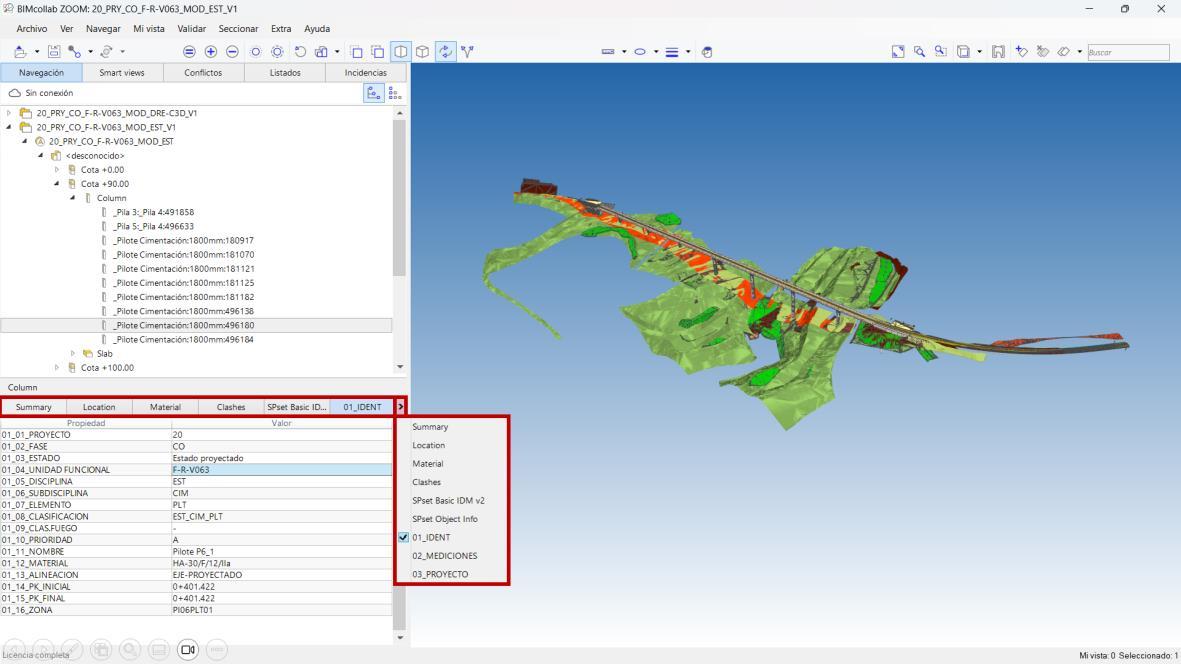The image size is (1181, 664).
Task: Choose 02_MEDICIONES from the popup list
Action: tap(444, 556)
